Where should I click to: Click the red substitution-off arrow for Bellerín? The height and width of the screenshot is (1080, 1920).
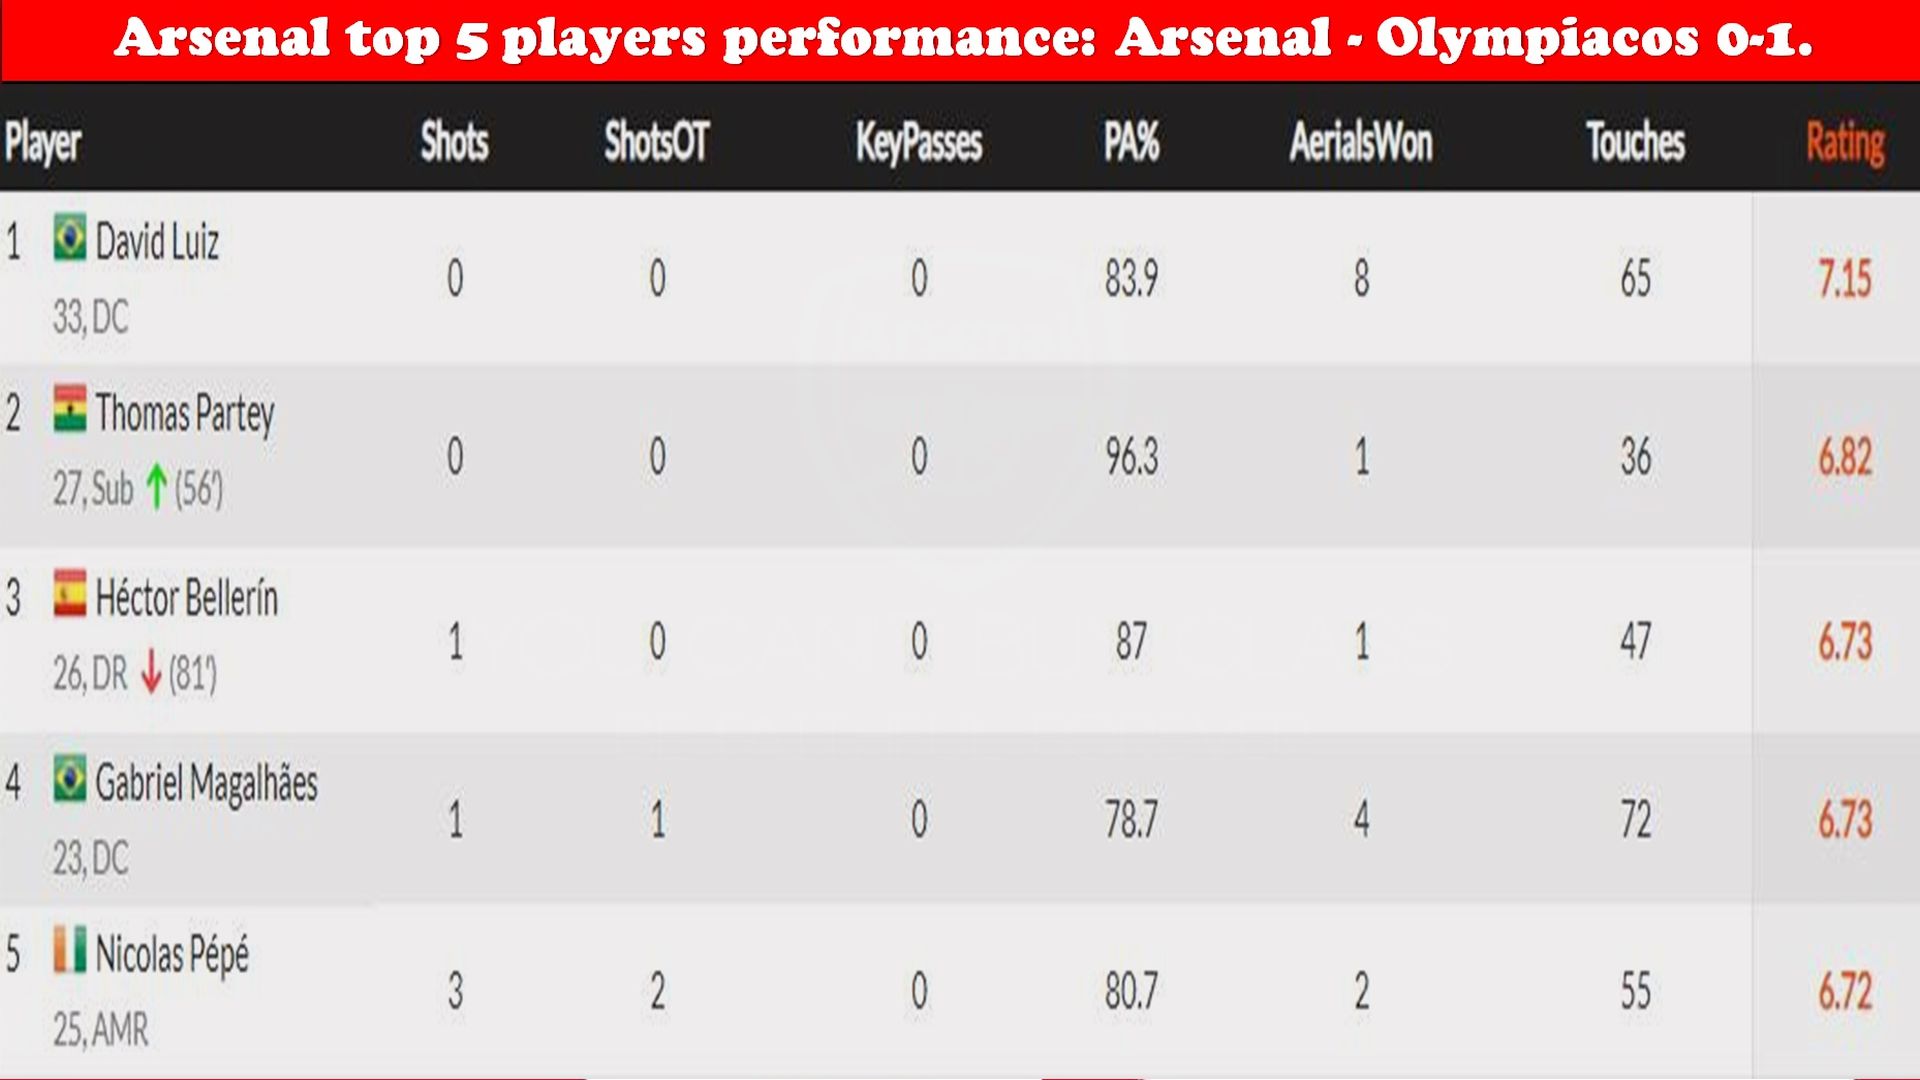pyautogui.click(x=151, y=672)
